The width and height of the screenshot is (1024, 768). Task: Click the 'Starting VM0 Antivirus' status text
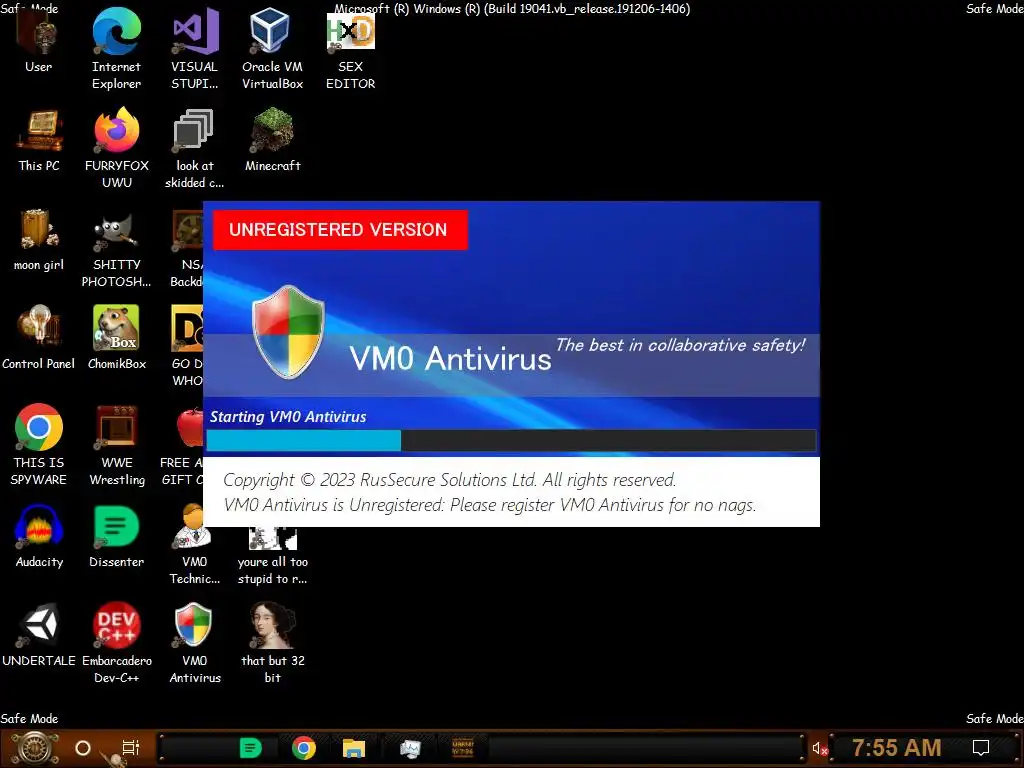point(288,417)
